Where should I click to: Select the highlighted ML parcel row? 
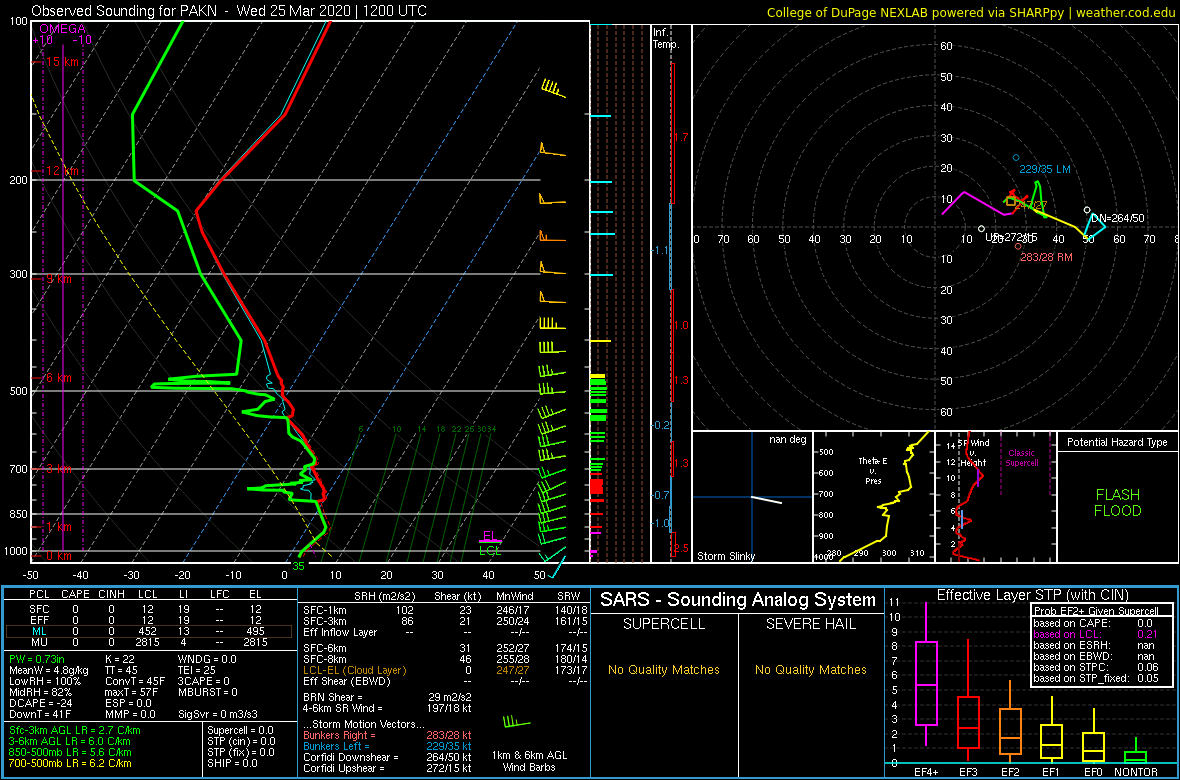tap(149, 632)
